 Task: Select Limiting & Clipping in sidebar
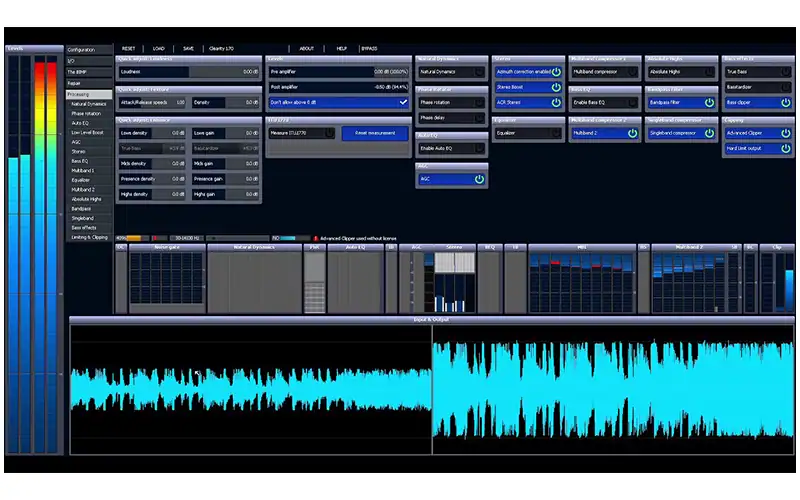tap(89, 236)
